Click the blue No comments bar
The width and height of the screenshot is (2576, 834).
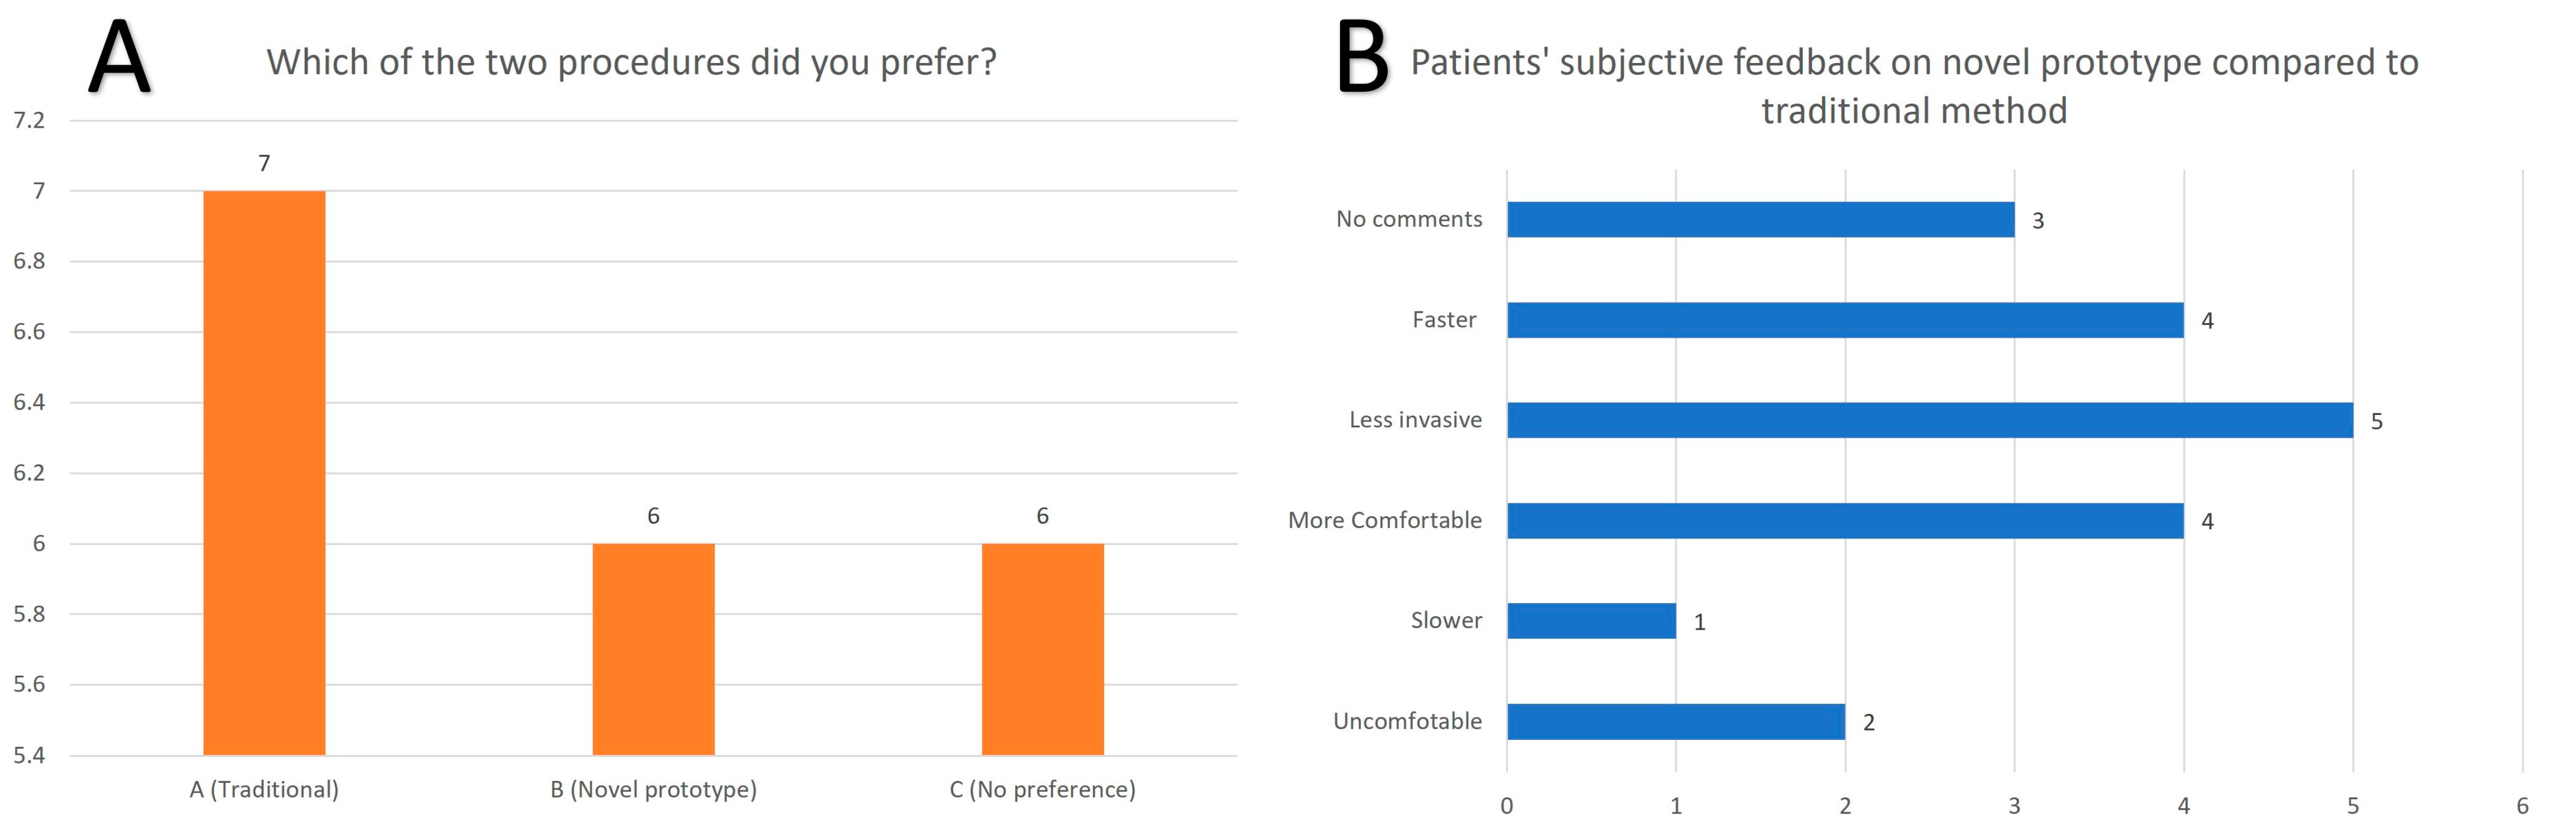(x=1760, y=220)
